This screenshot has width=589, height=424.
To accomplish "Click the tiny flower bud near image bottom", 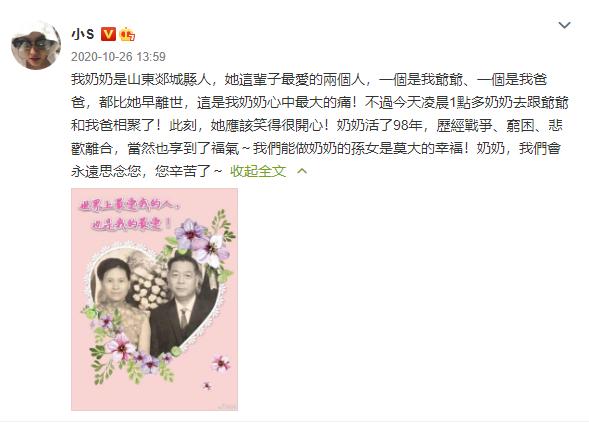I will pyautogui.click(x=207, y=385).
